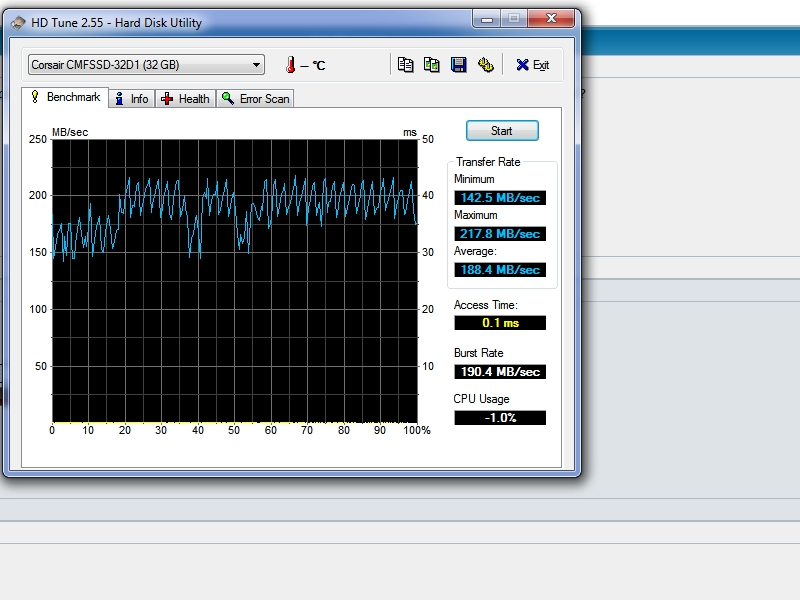Click the Exit button

point(532,65)
